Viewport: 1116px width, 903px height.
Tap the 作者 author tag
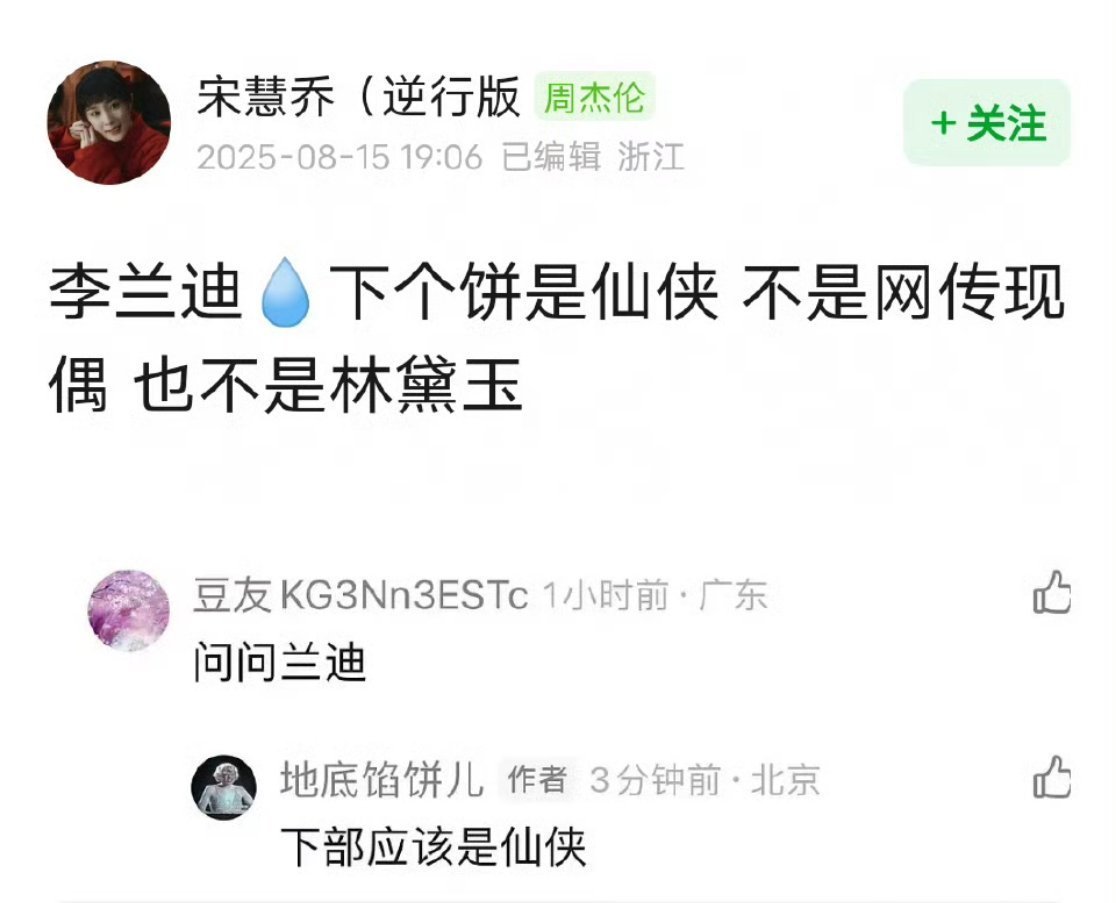coord(538,780)
